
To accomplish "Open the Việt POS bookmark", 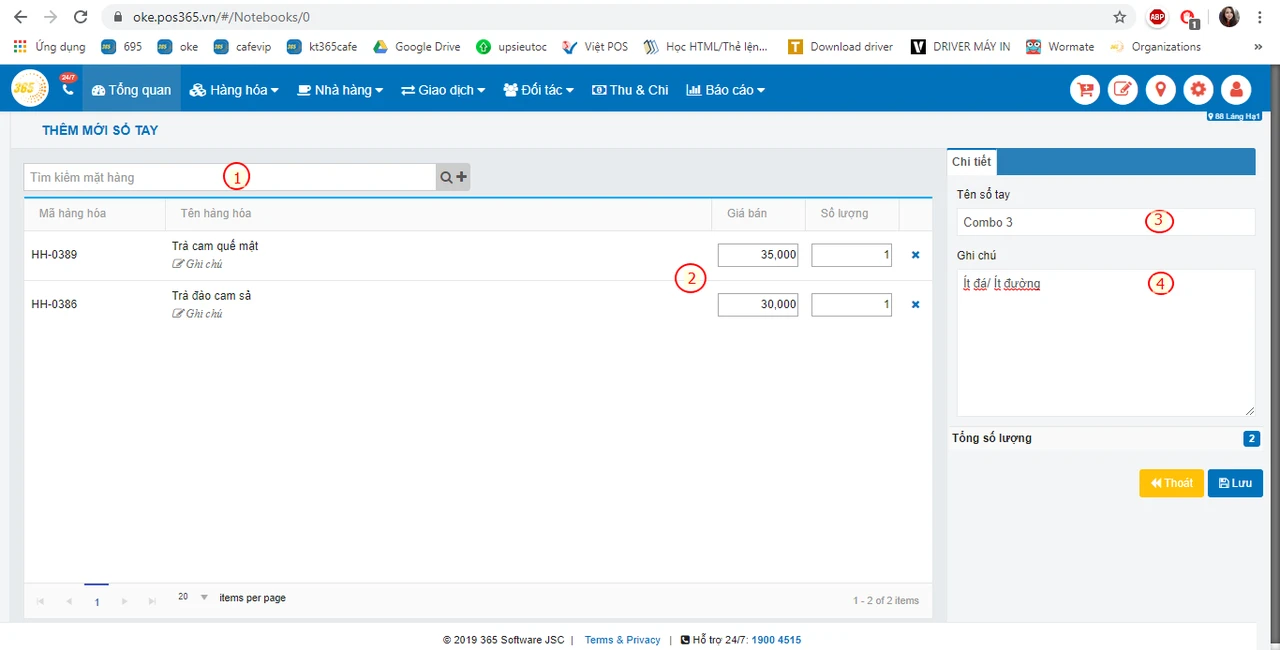I will click(595, 46).
